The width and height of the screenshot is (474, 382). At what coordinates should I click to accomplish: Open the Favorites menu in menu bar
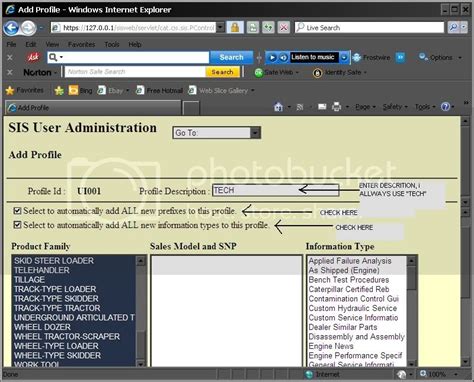point(81,44)
